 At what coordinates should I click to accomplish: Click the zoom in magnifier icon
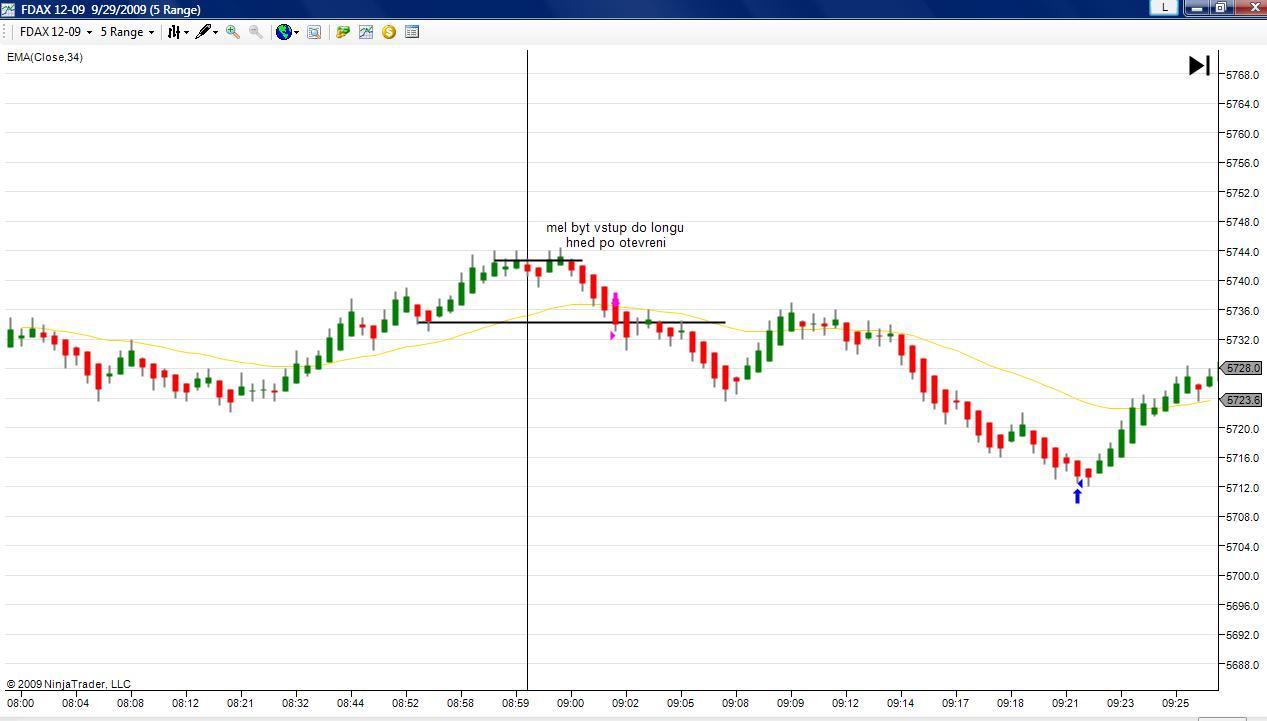click(233, 32)
